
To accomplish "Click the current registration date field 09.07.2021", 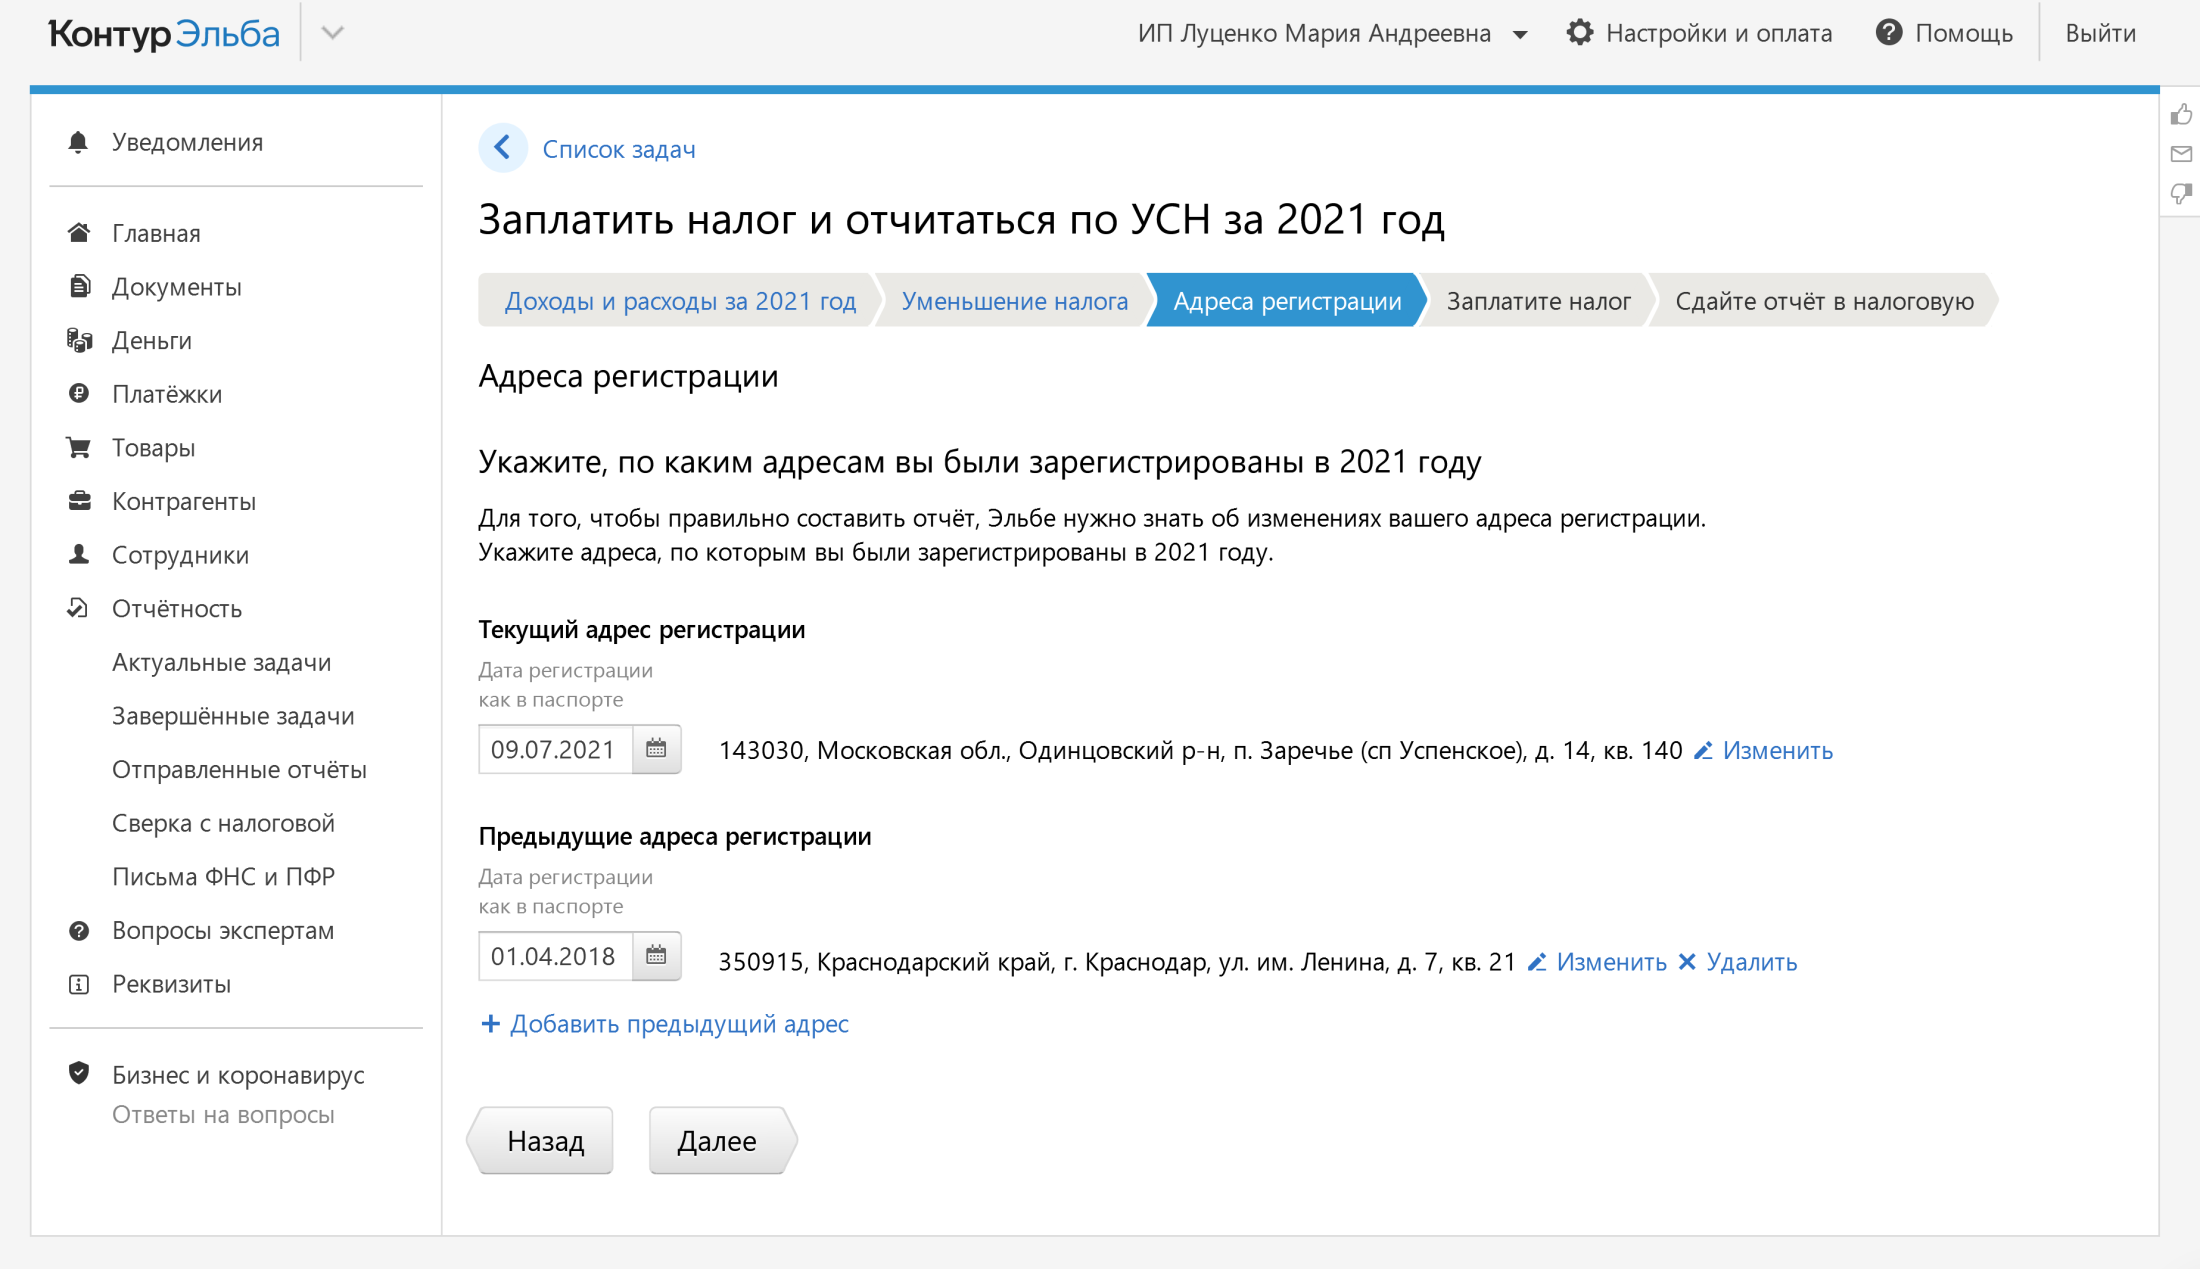I will (555, 749).
